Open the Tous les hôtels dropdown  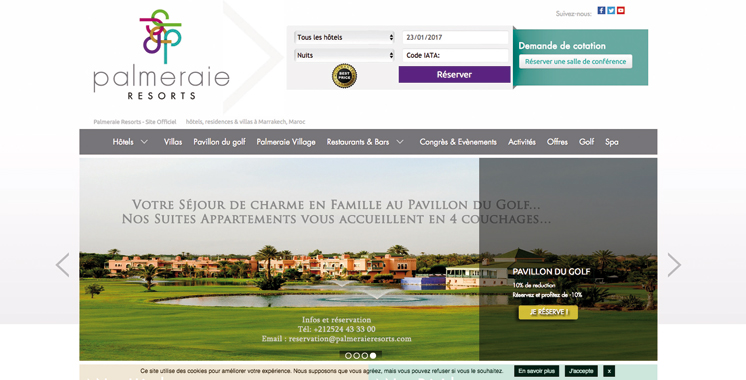[344, 37]
